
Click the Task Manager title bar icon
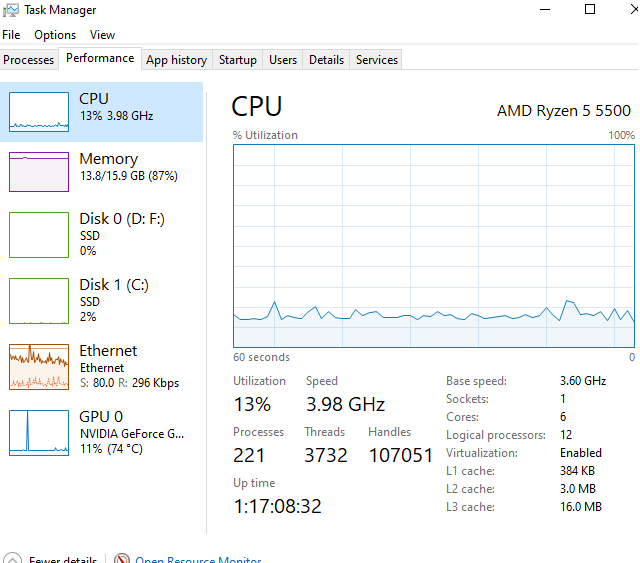pos(11,10)
